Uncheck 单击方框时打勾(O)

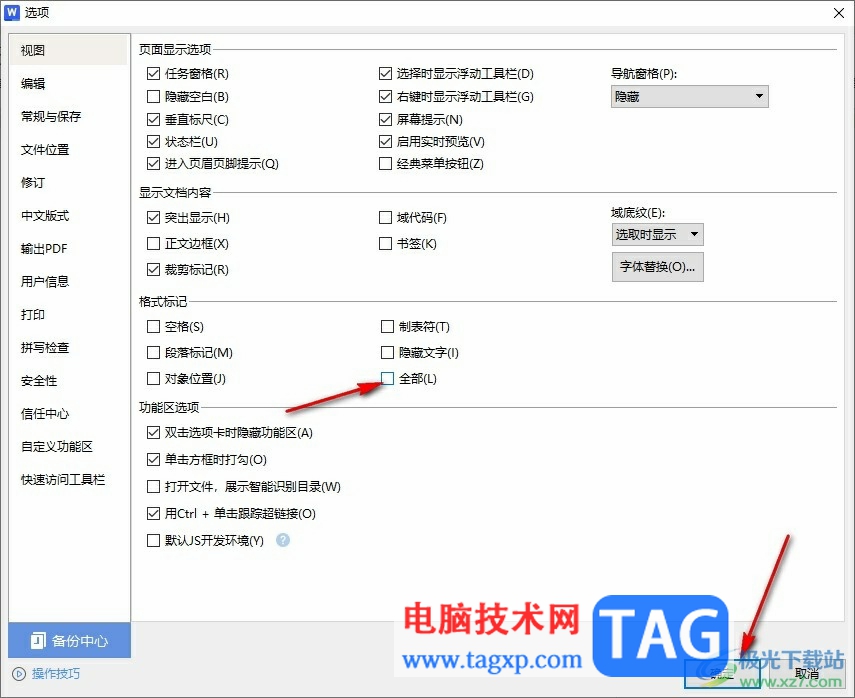click(153, 460)
